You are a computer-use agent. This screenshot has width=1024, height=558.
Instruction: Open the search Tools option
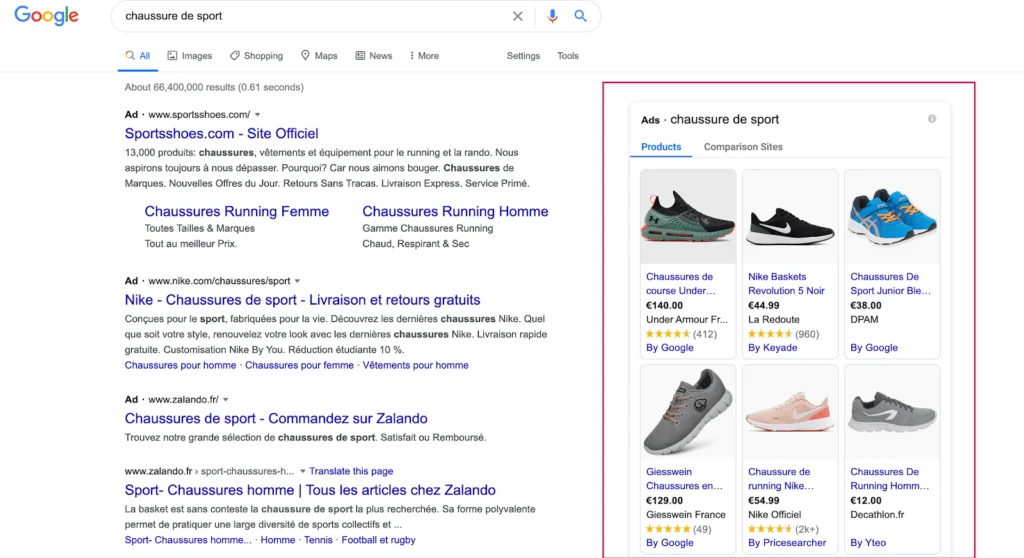[568, 56]
